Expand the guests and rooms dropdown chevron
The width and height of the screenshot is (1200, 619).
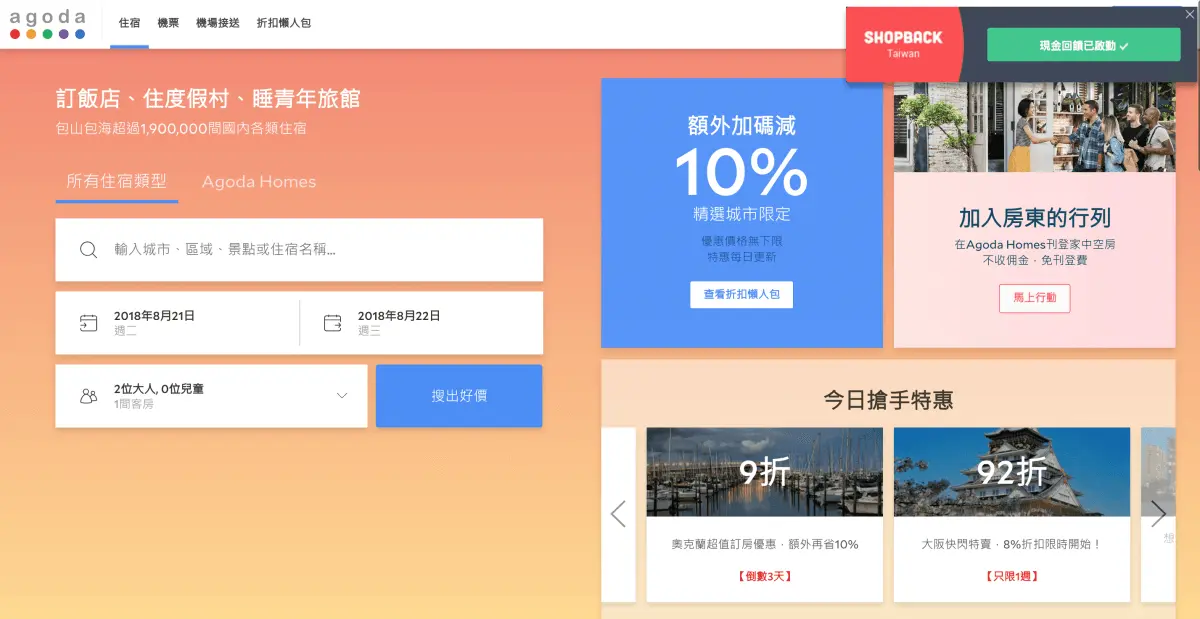click(x=342, y=396)
